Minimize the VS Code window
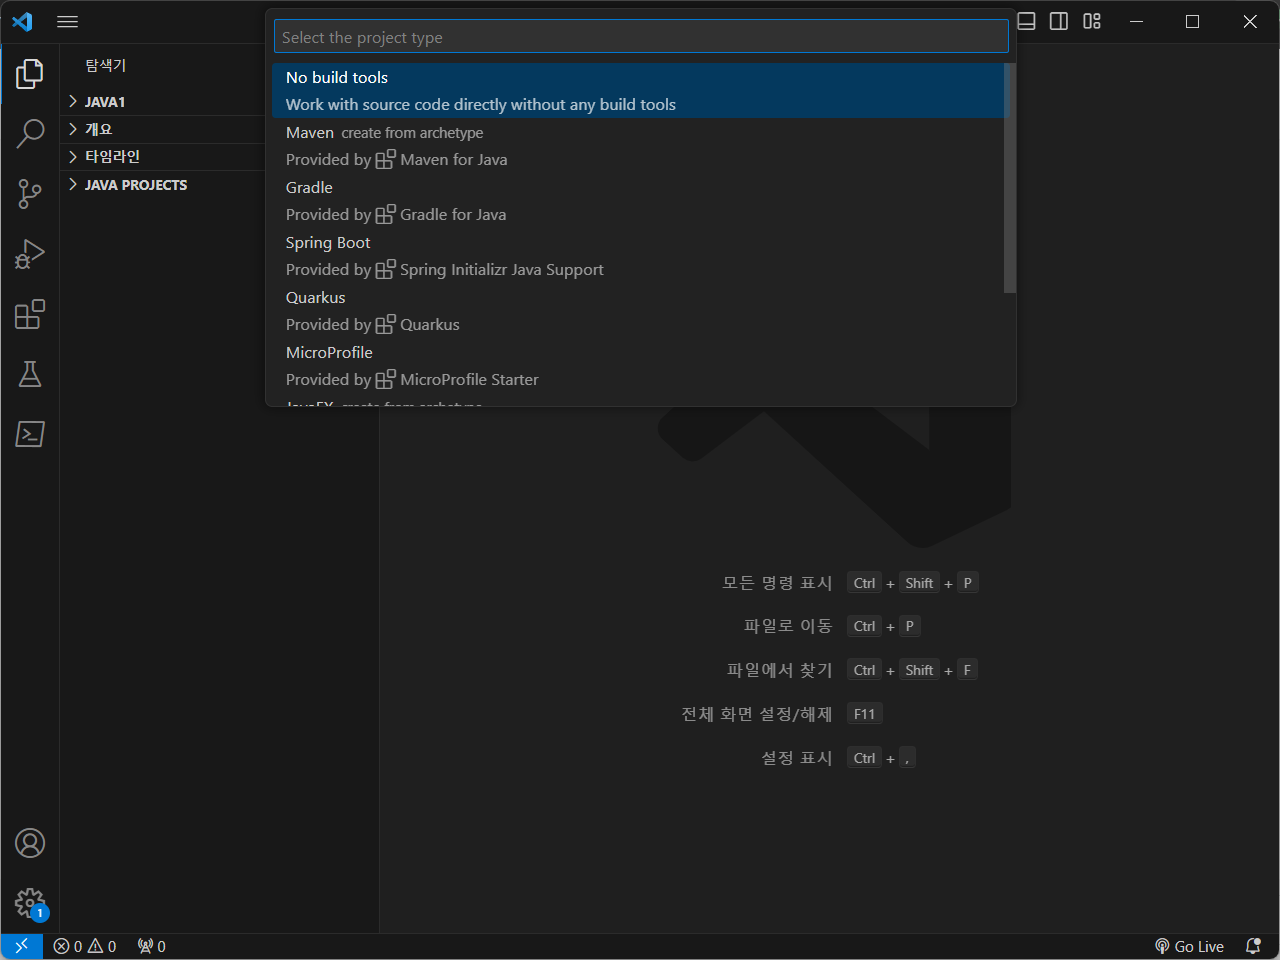1280x960 pixels. point(1136,21)
